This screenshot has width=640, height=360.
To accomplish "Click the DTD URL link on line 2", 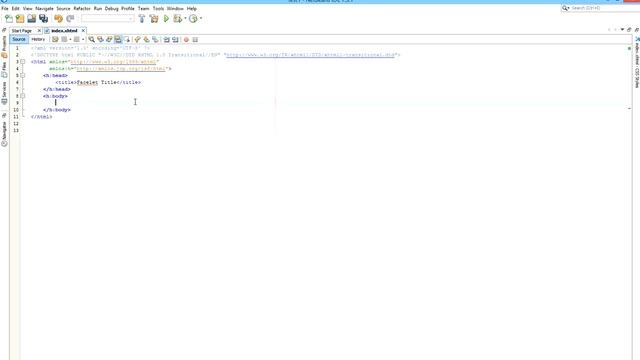I will point(311,55).
